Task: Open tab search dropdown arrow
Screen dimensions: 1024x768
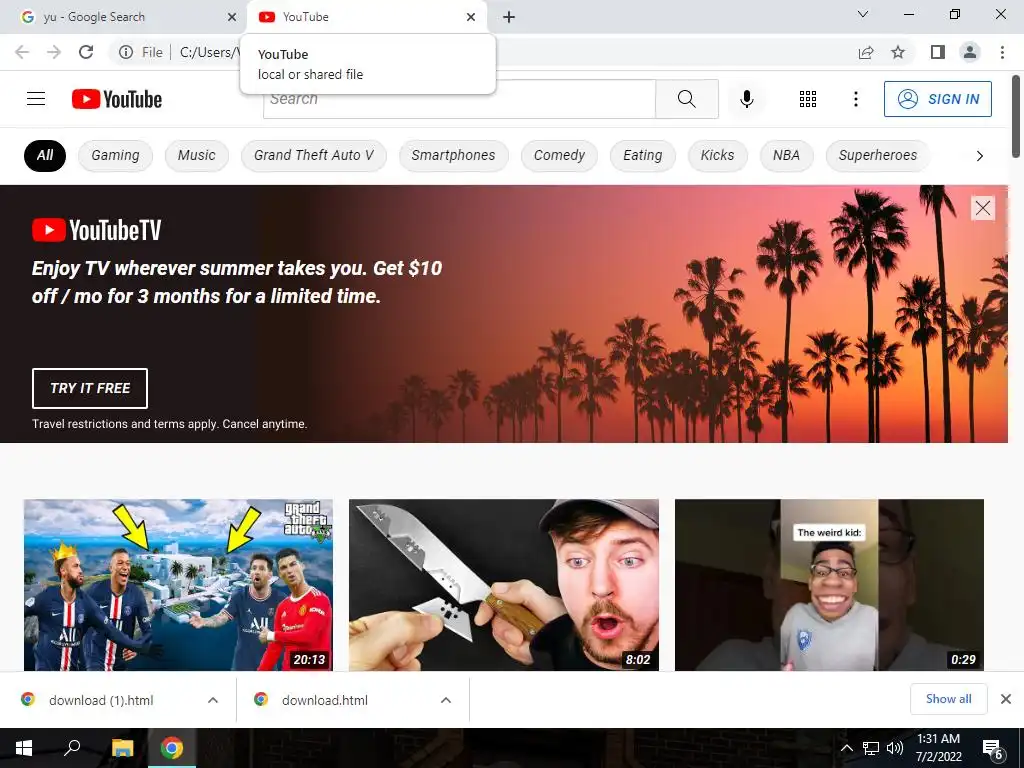Action: [x=863, y=14]
